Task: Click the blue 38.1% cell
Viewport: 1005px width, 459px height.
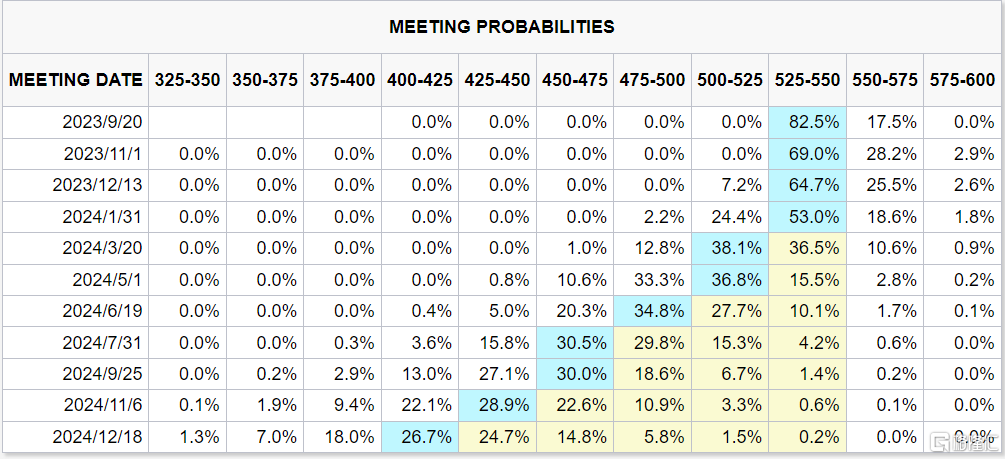Action: click(730, 248)
